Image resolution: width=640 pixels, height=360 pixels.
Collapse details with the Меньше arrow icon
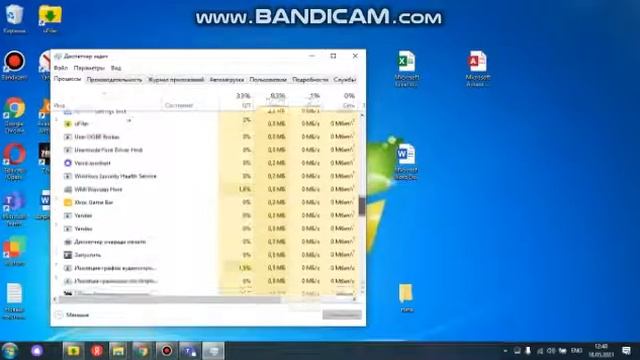coord(58,315)
